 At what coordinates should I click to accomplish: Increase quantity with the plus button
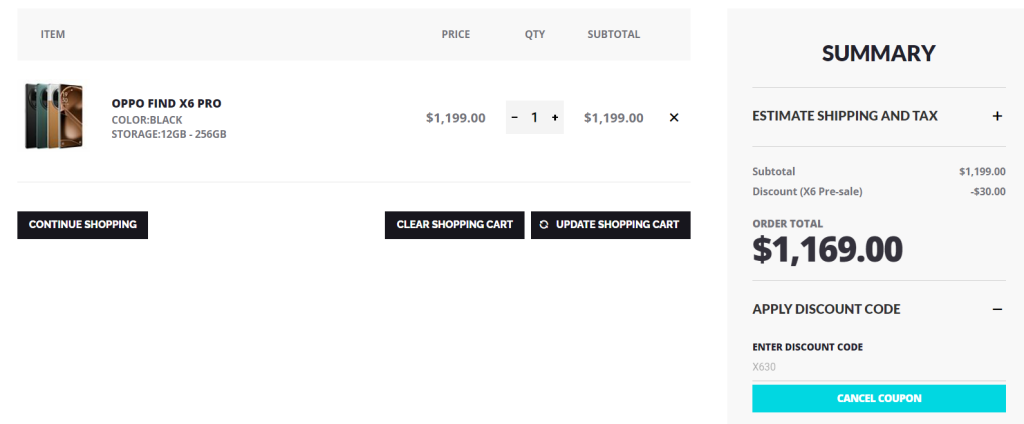[x=555, y=118]
